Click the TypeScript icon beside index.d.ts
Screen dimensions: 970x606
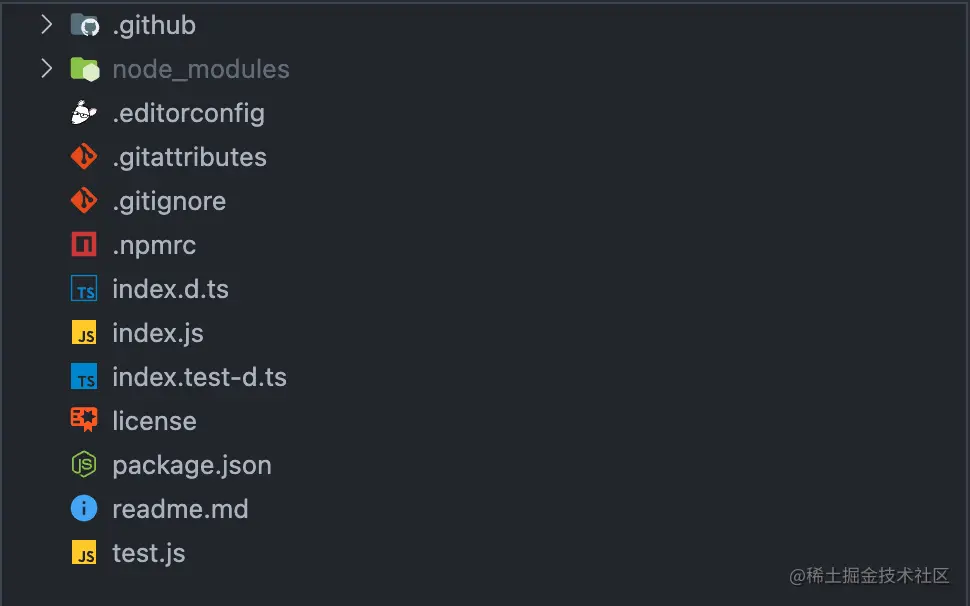(84, 289)
